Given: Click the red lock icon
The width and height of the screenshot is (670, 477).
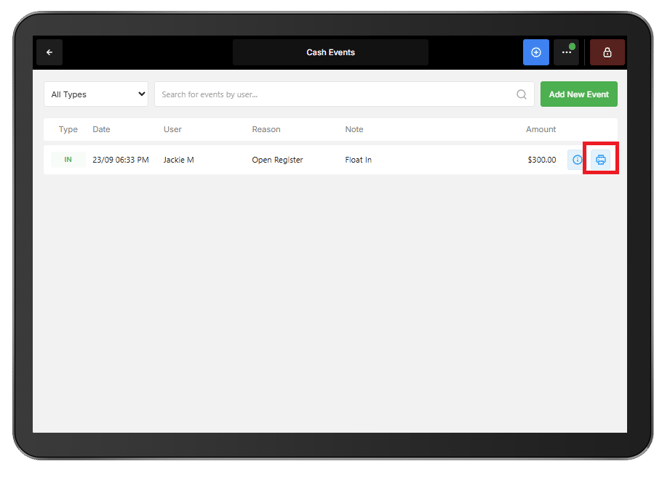Looking at the screenshot, I should pyautogui.click(x=607, y=52).
